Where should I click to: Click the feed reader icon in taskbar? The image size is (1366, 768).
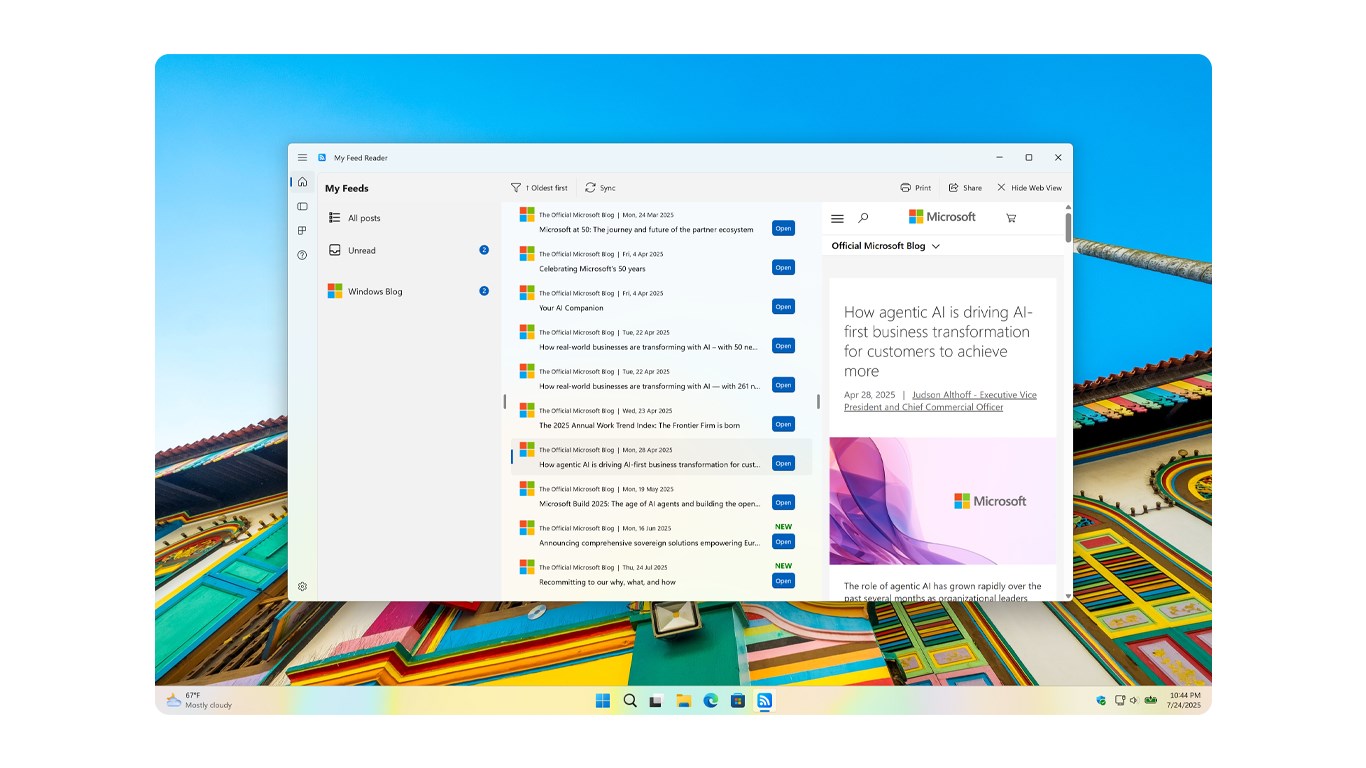[765, 700]
